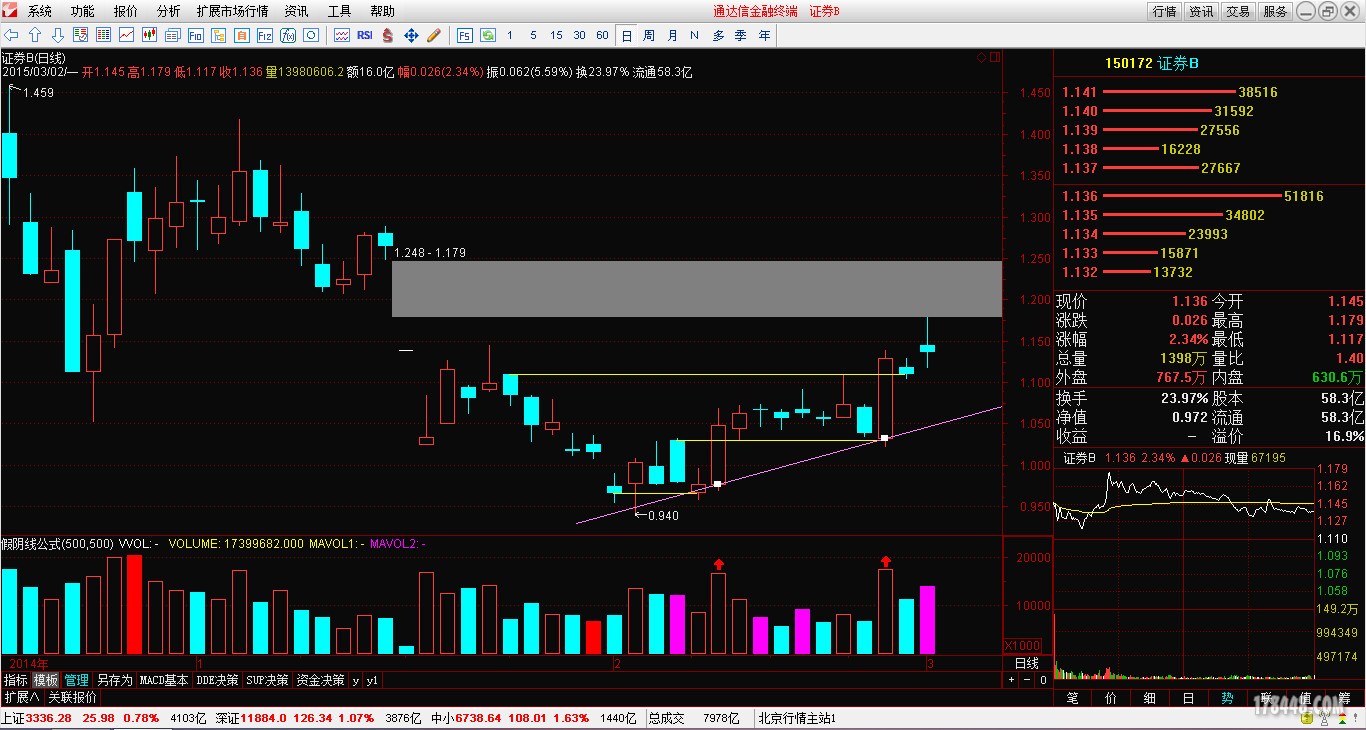Switch to 1-minute period

[x=510, y=35]
